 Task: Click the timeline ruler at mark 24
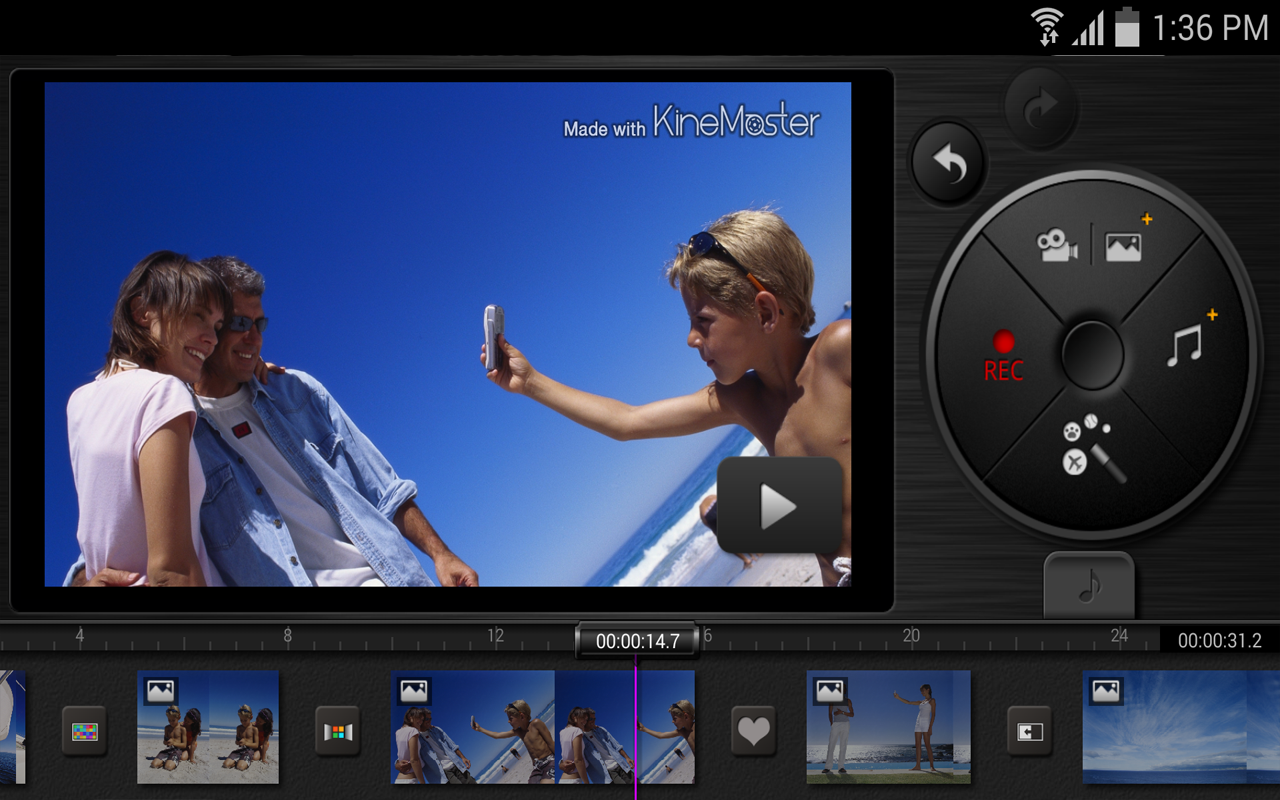[1119, 635]
